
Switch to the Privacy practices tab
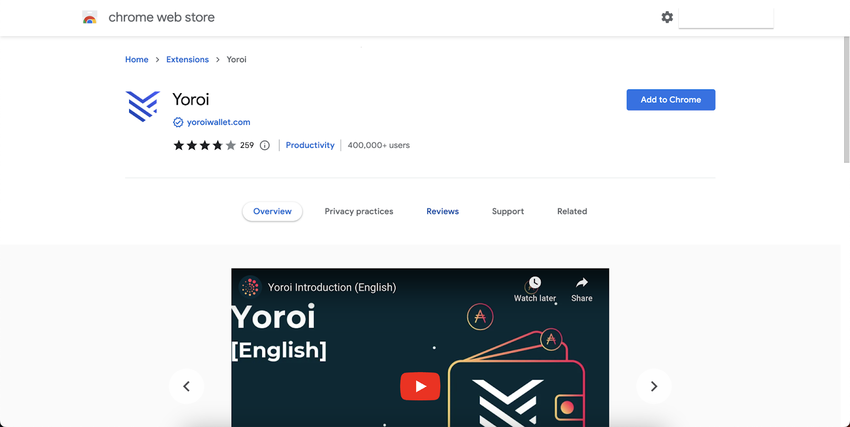(359, 211)
